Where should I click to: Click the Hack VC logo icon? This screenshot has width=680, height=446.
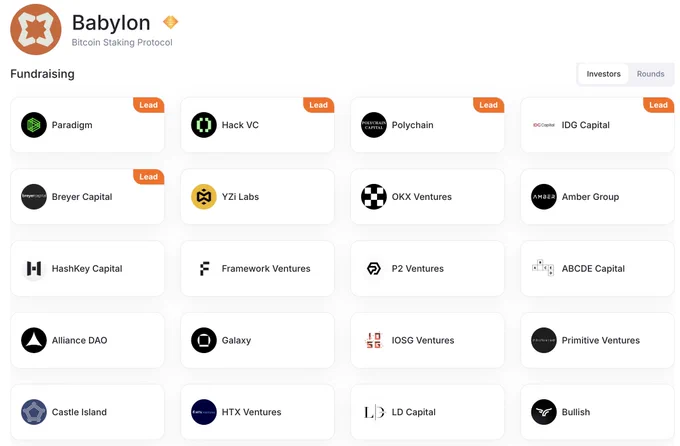[204, 125]
